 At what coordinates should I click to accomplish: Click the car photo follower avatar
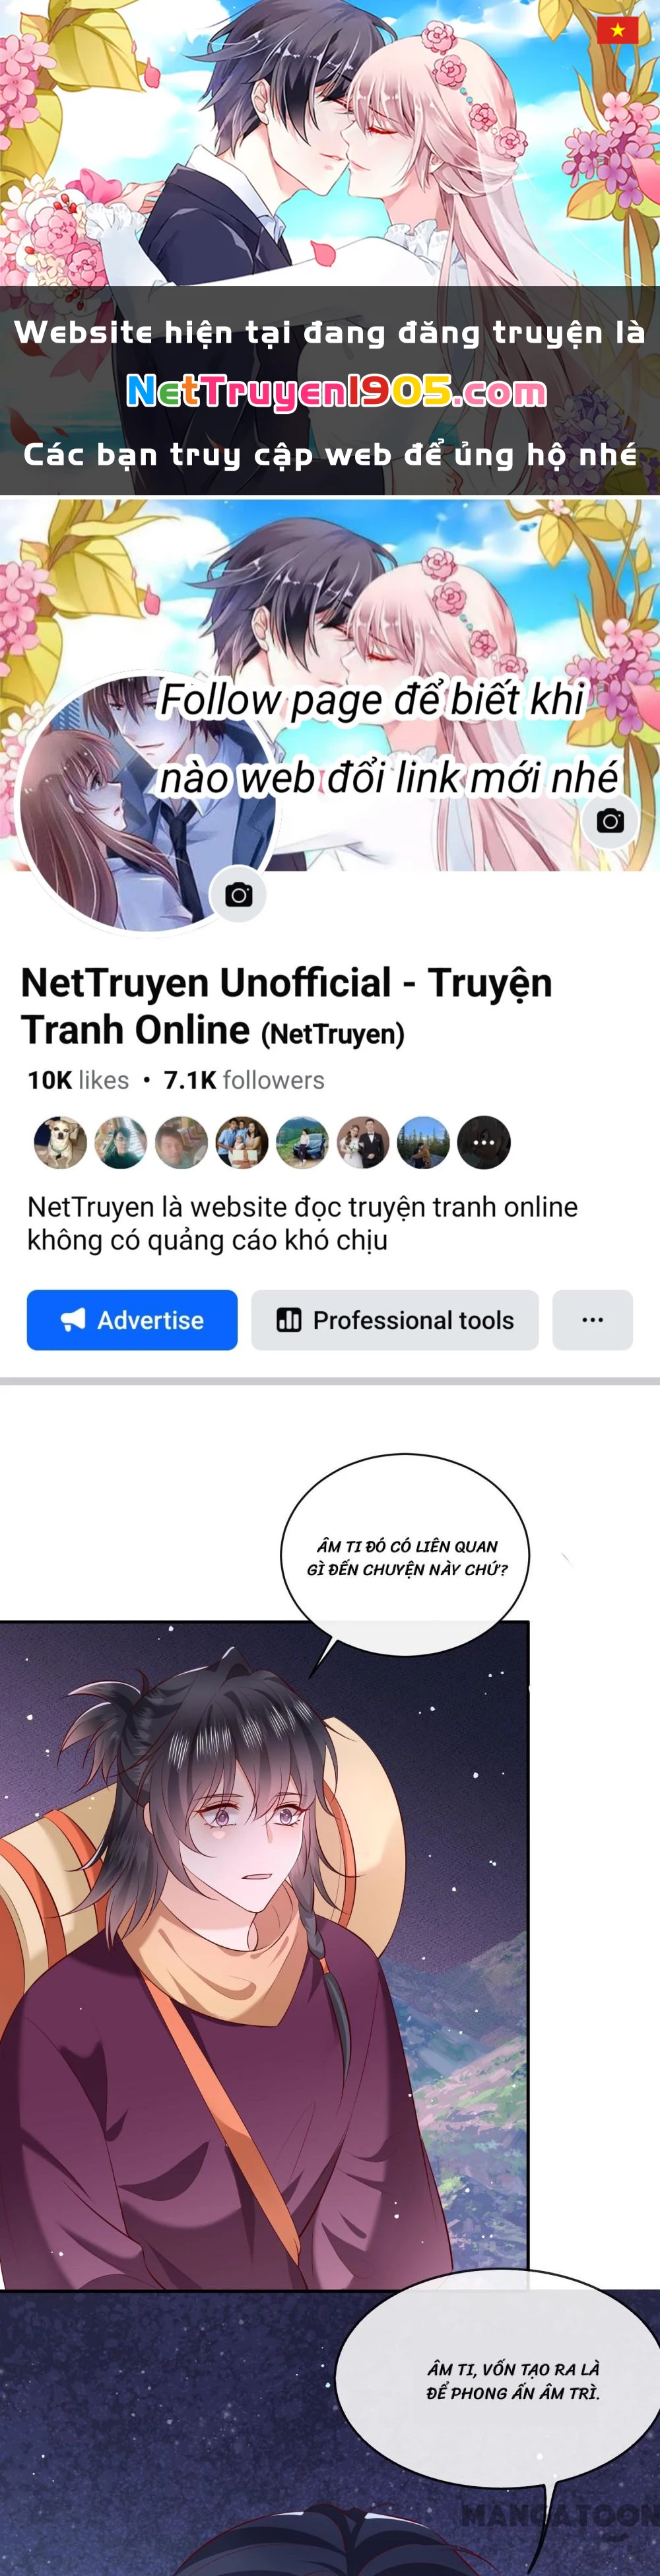(302, 1142)
